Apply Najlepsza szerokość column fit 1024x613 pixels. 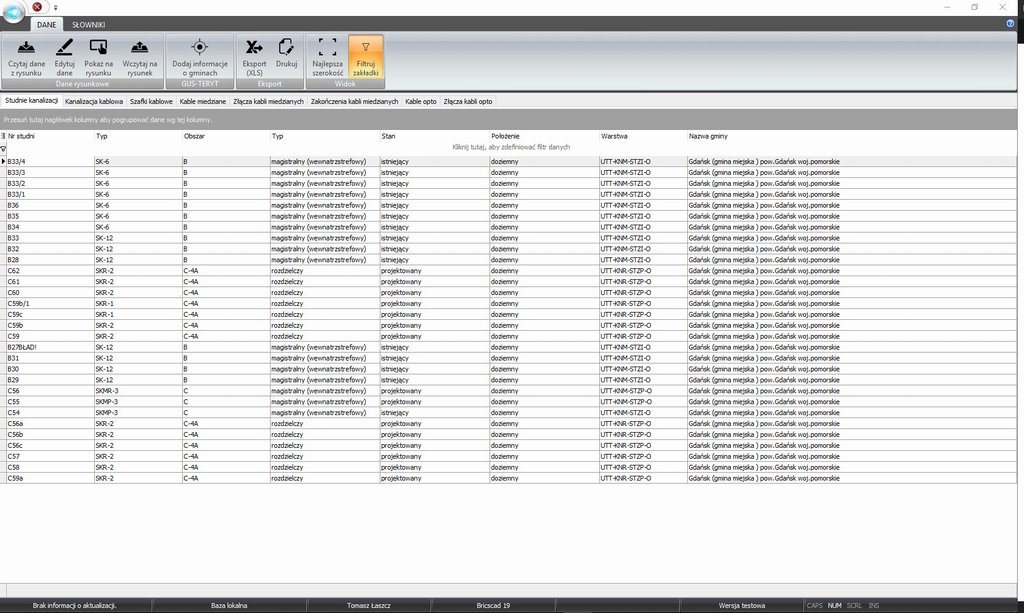[327, 47]
